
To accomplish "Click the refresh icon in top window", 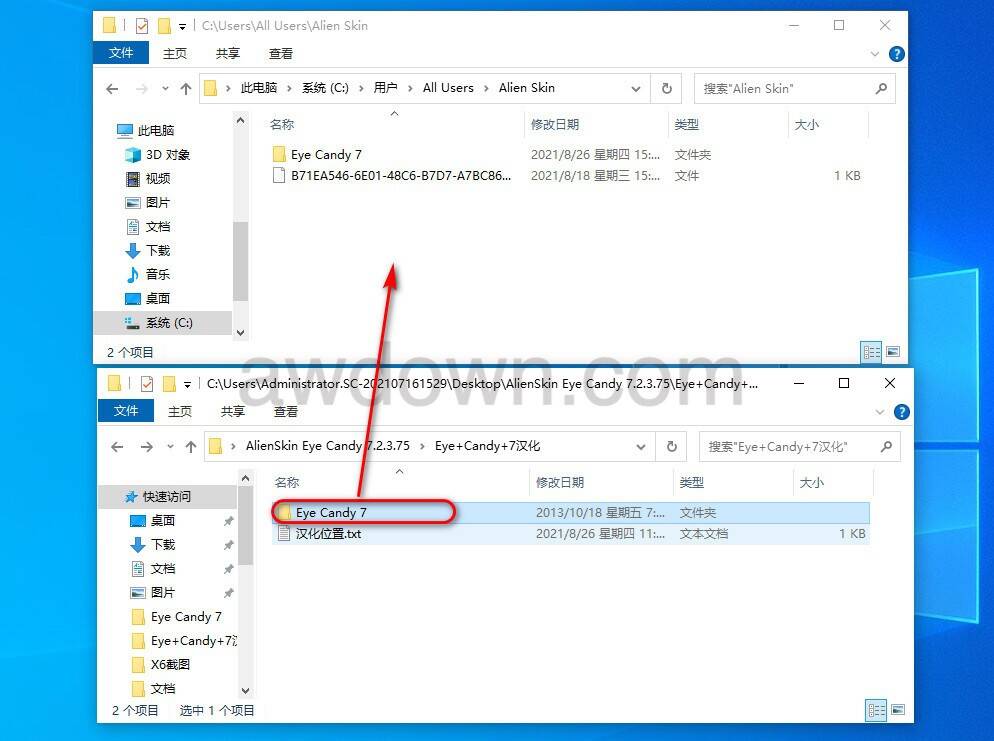I will (x=666, y=88).
